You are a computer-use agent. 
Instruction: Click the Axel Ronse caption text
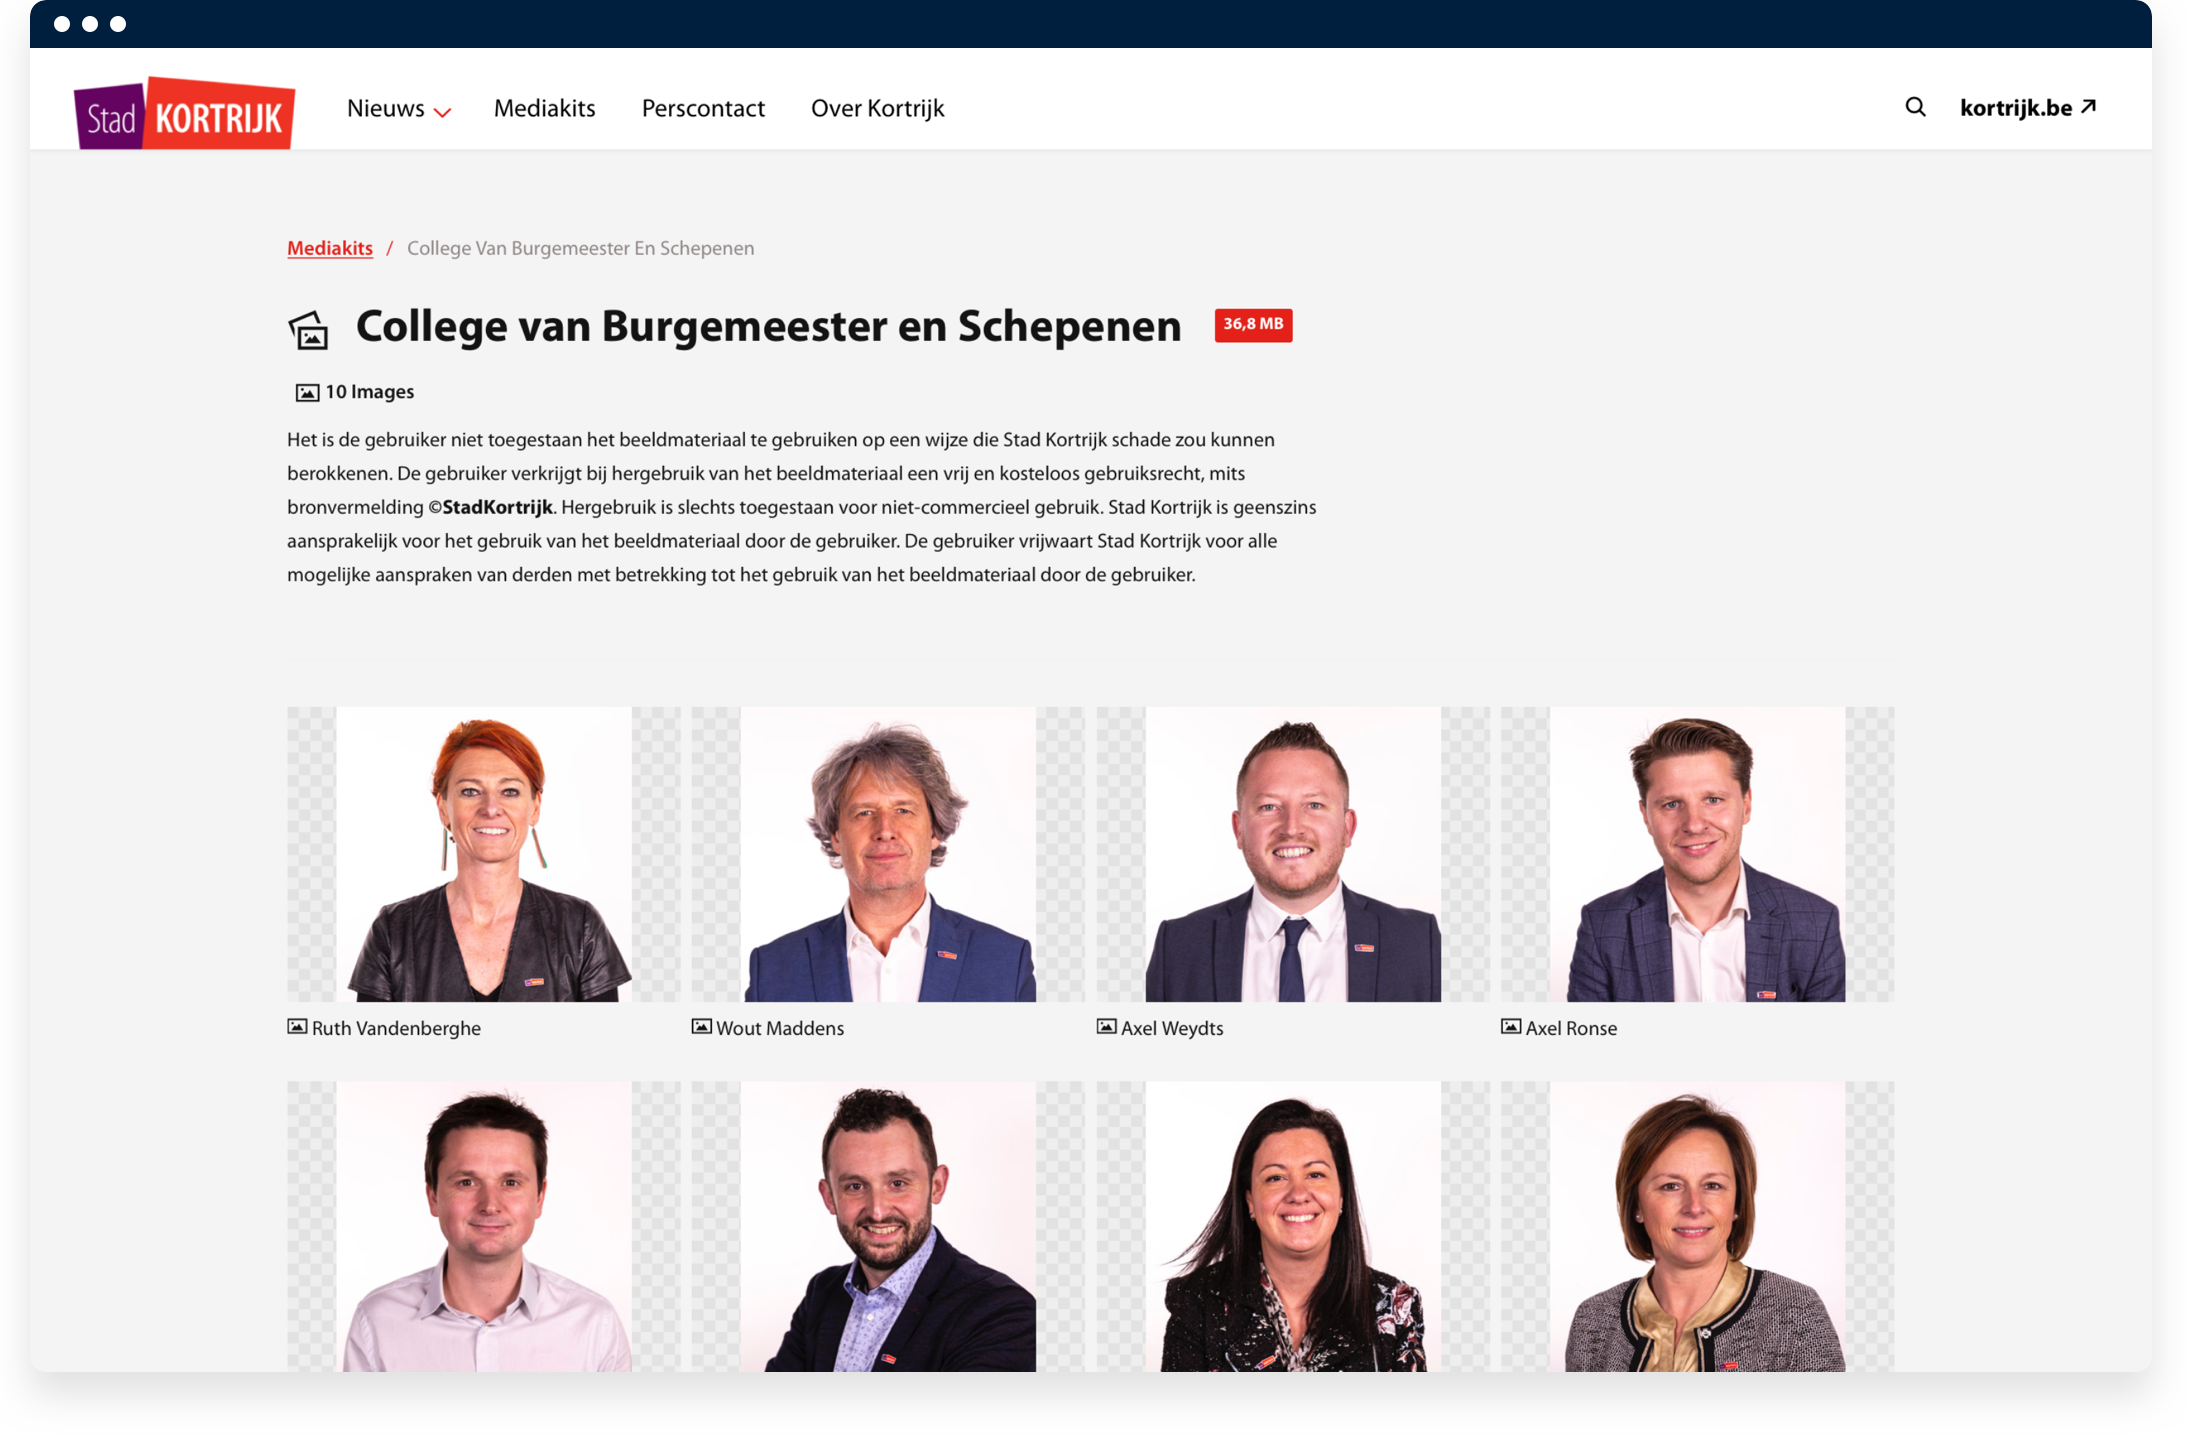1571,1028
